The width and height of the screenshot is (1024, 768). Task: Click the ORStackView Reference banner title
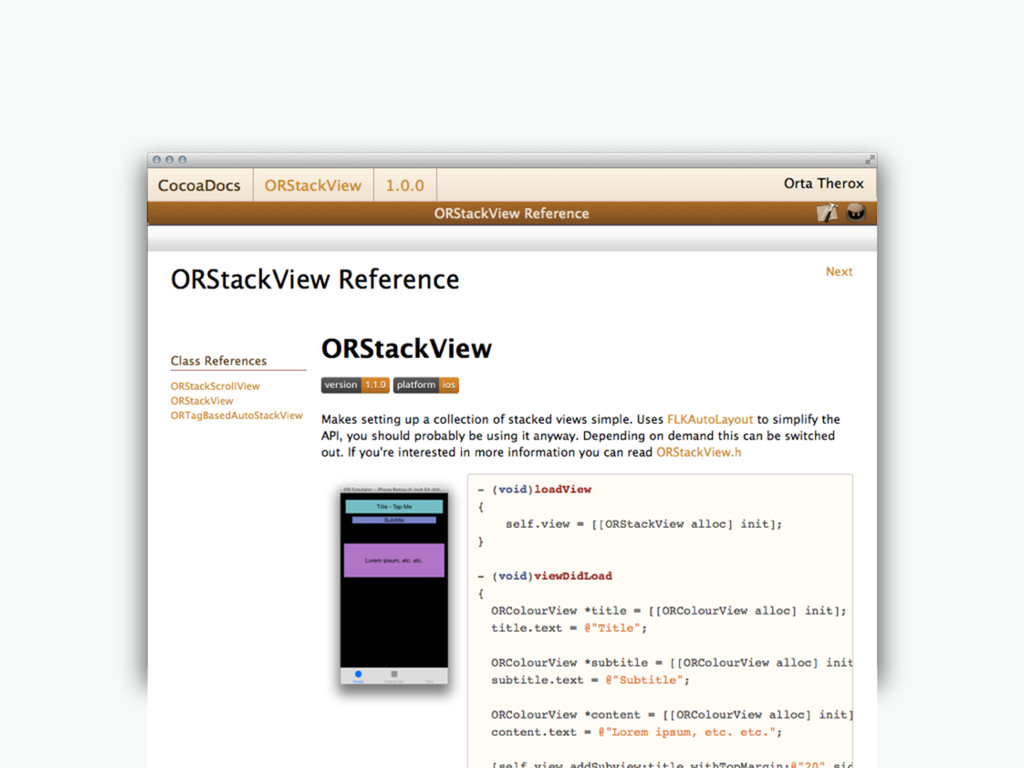(511, 214)
